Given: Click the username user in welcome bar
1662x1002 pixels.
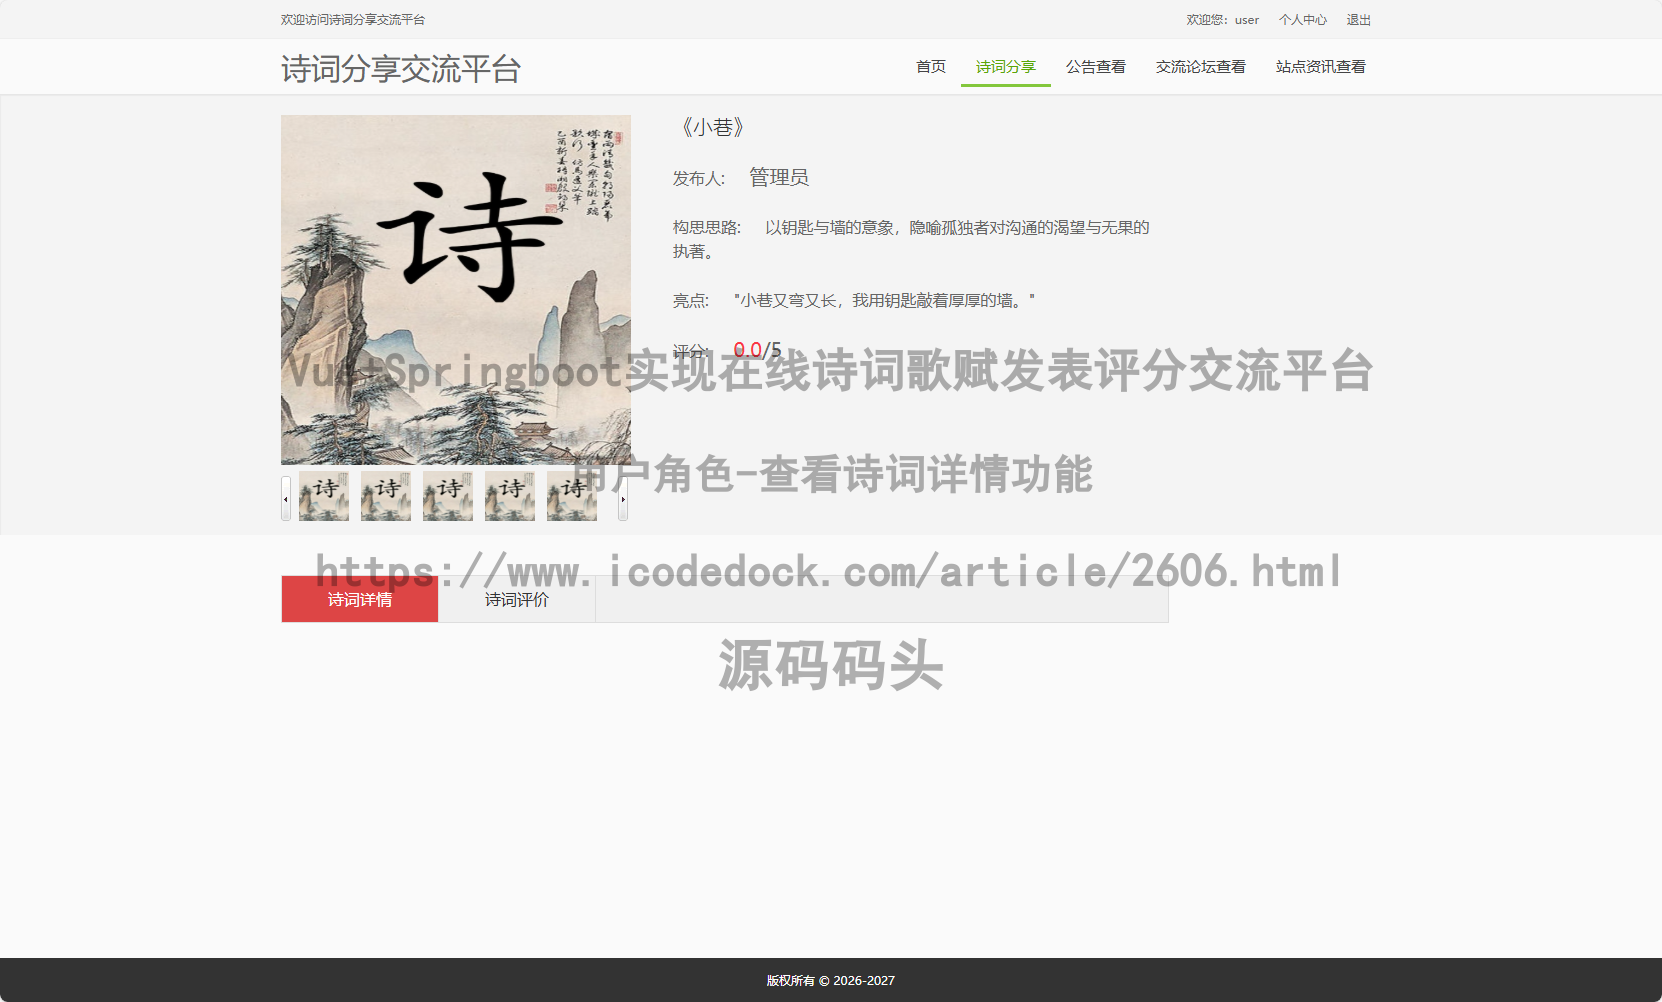Looking at the screenshot, I should (x=1246, y=19).
